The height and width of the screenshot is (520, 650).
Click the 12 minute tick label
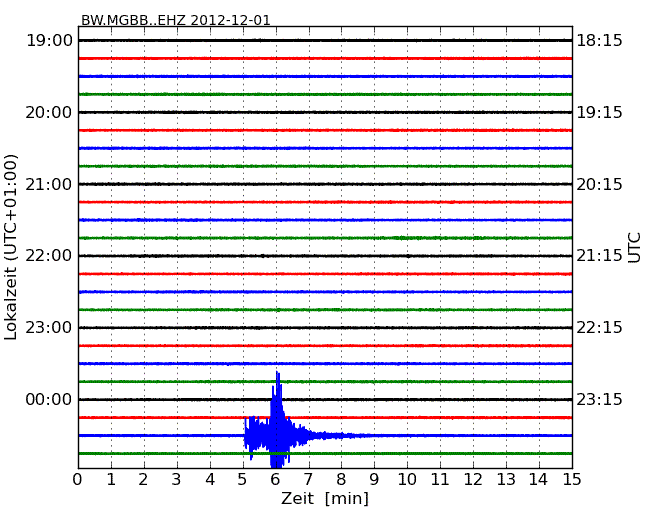click(473, 479)
